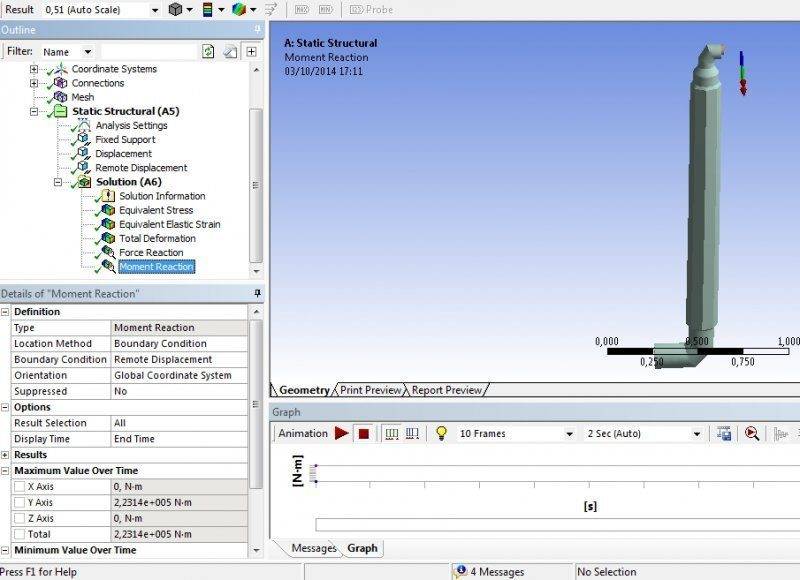Play the result animation

pos(341,434)
